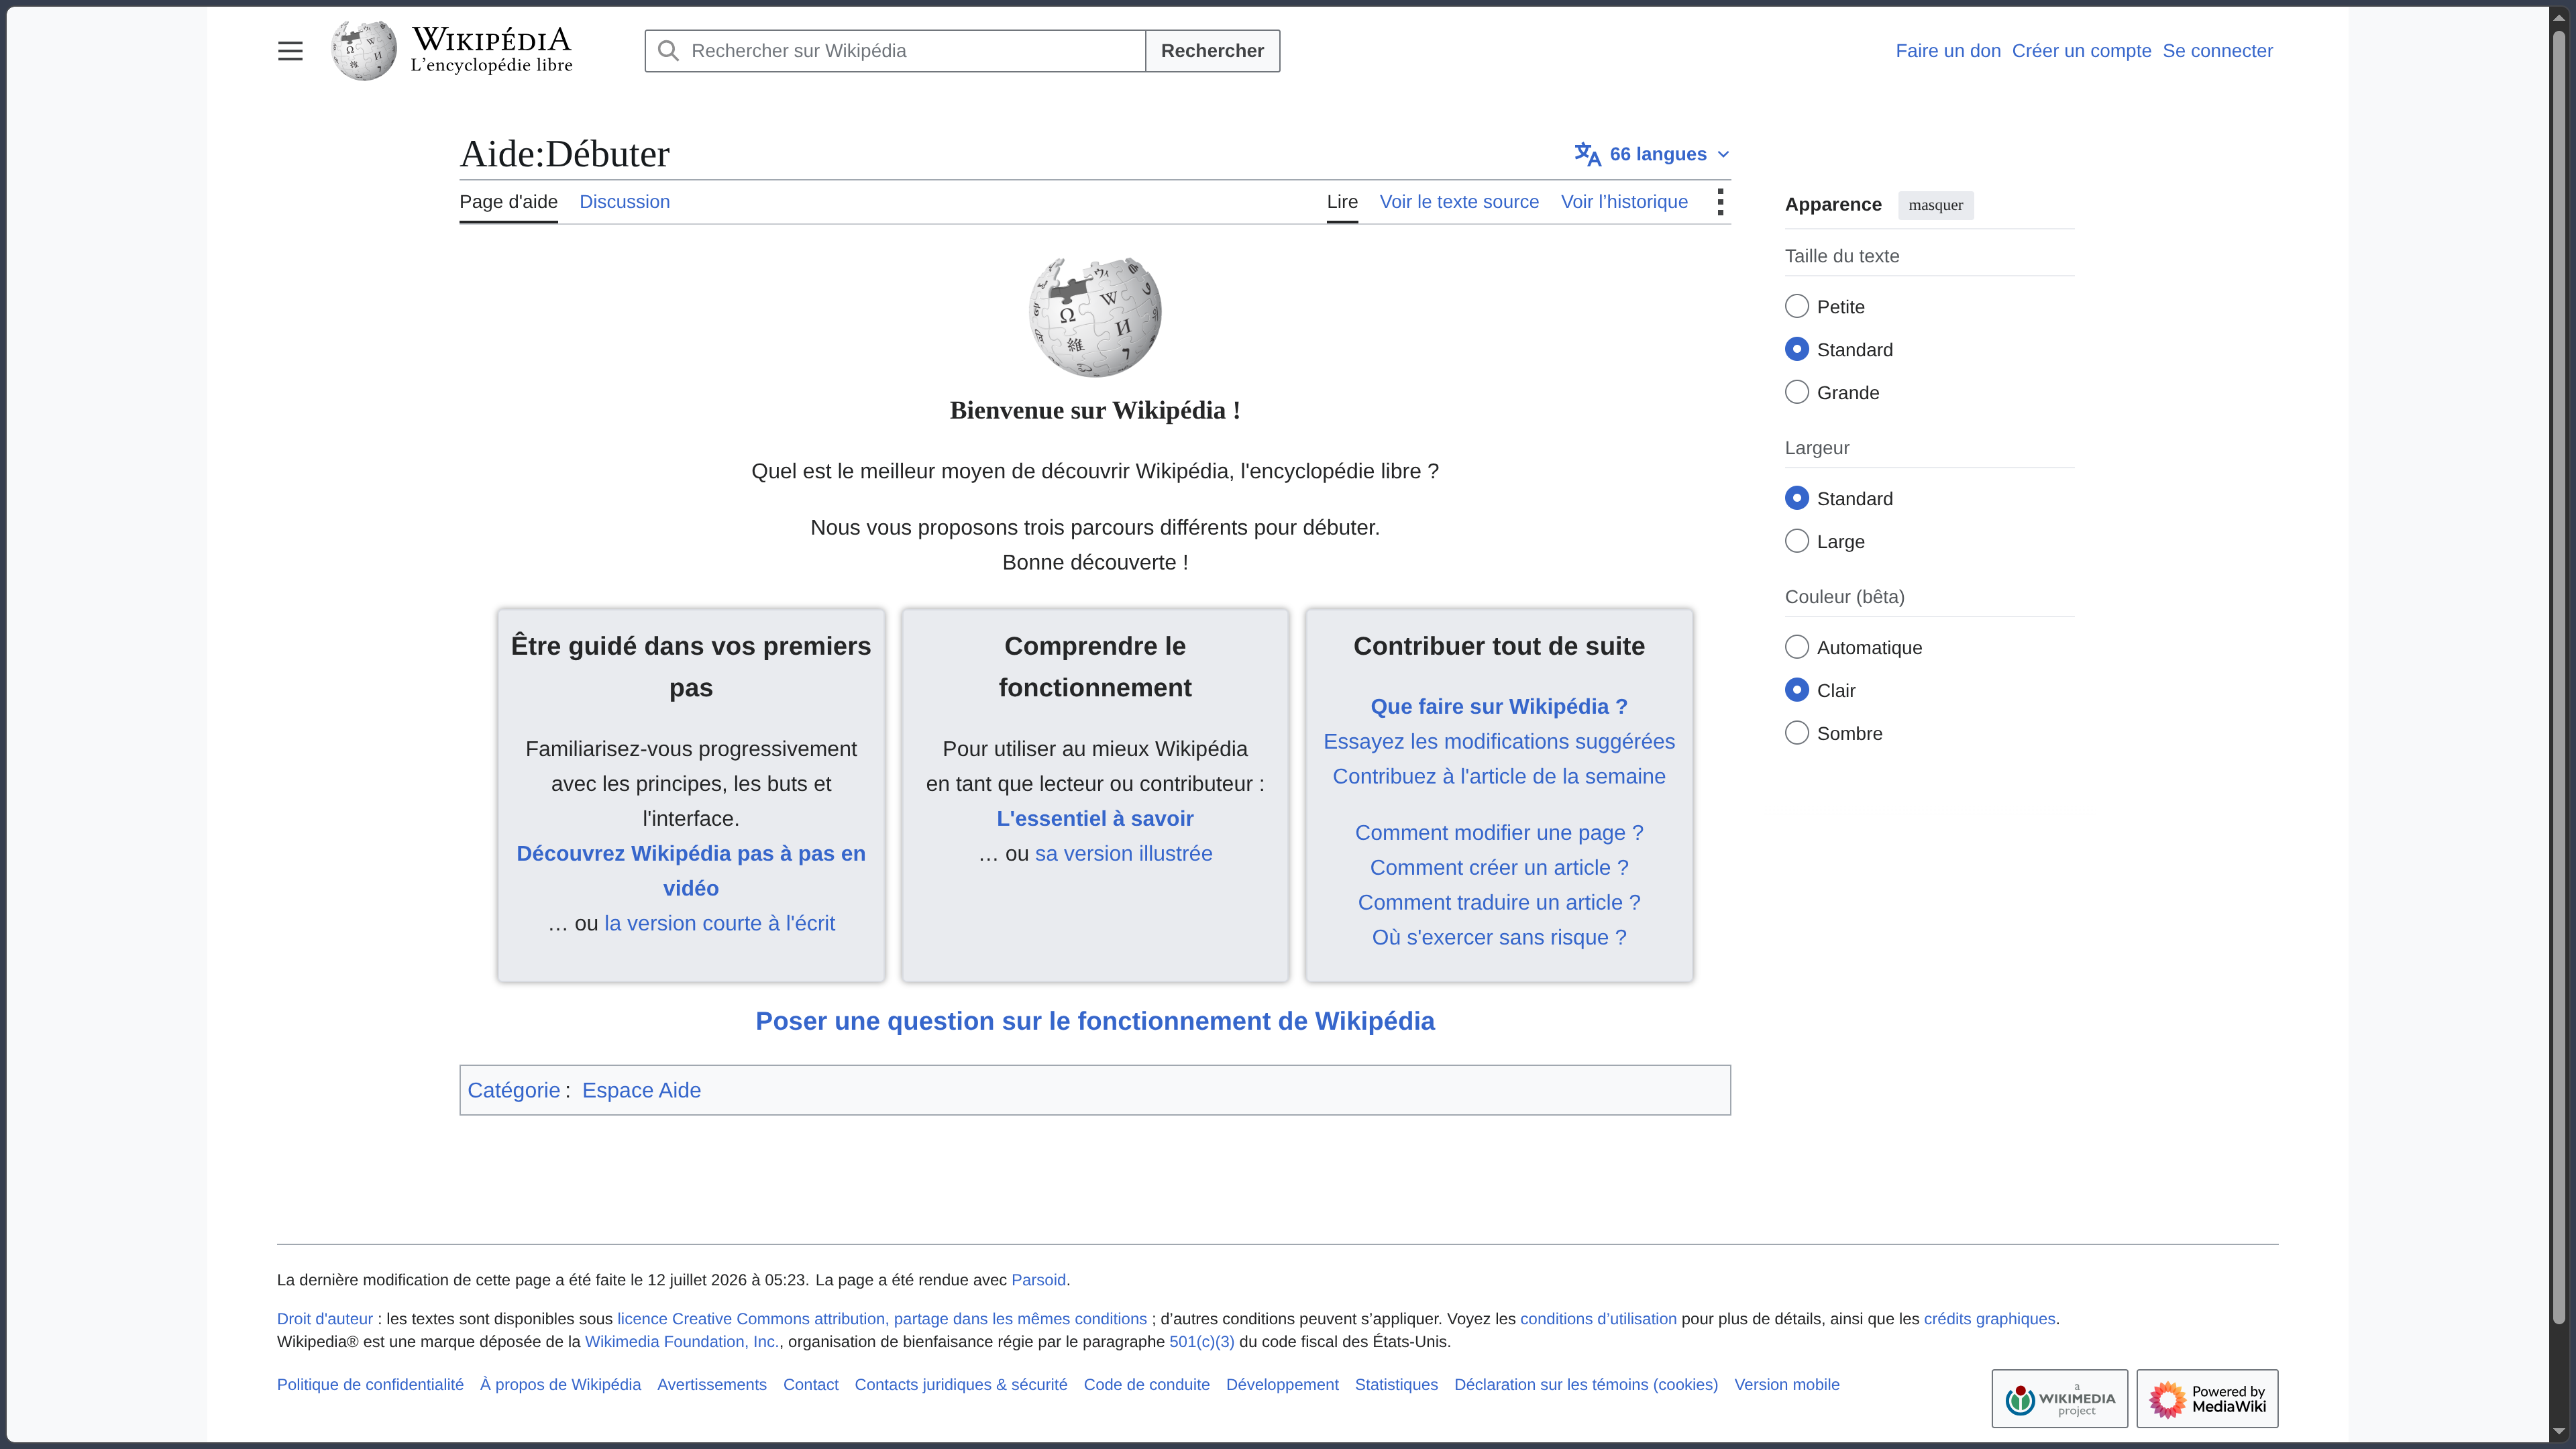Hide the Apparence panel with masquer
This screenshot has height=1449, width=2576.
point(1935,205)
